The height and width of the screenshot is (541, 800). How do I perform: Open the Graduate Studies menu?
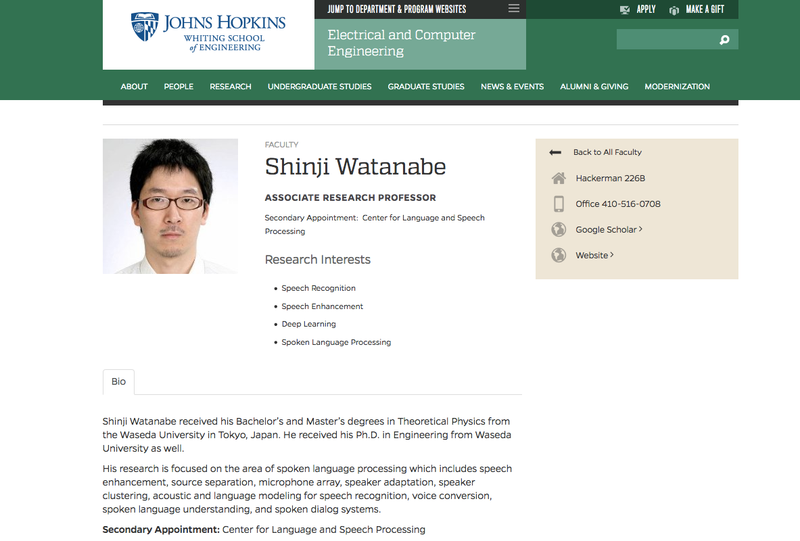426,86
